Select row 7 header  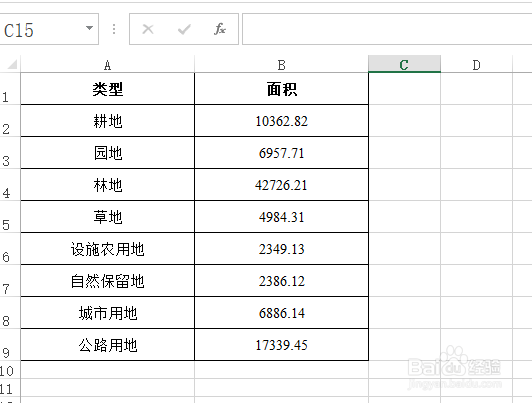[x=10, y=281]
